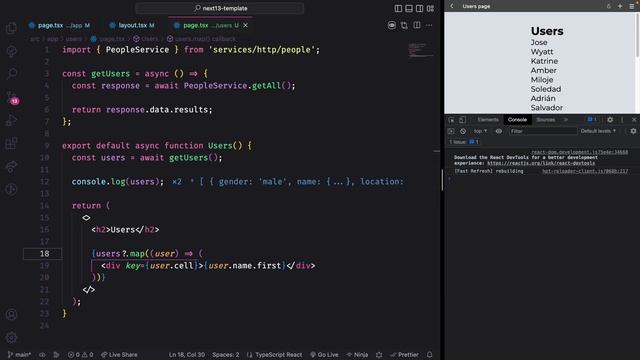Click the console Filter input
This screenshot has height=360, width=640.
543,131
